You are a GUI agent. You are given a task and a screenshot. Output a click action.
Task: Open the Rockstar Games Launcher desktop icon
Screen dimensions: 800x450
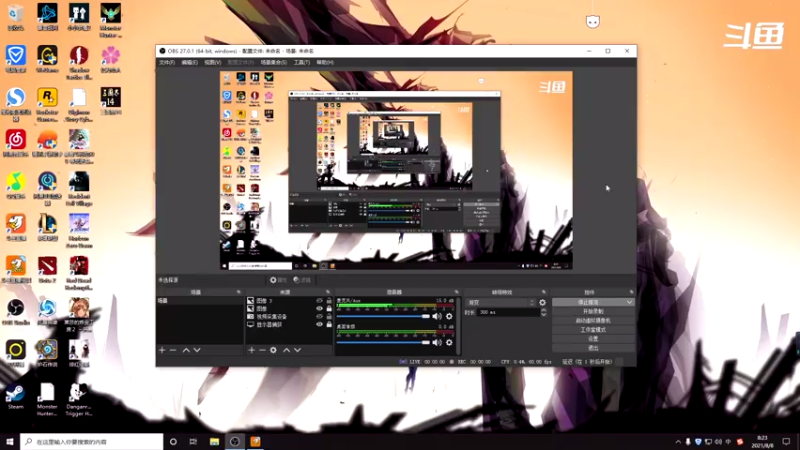[47, 105]
